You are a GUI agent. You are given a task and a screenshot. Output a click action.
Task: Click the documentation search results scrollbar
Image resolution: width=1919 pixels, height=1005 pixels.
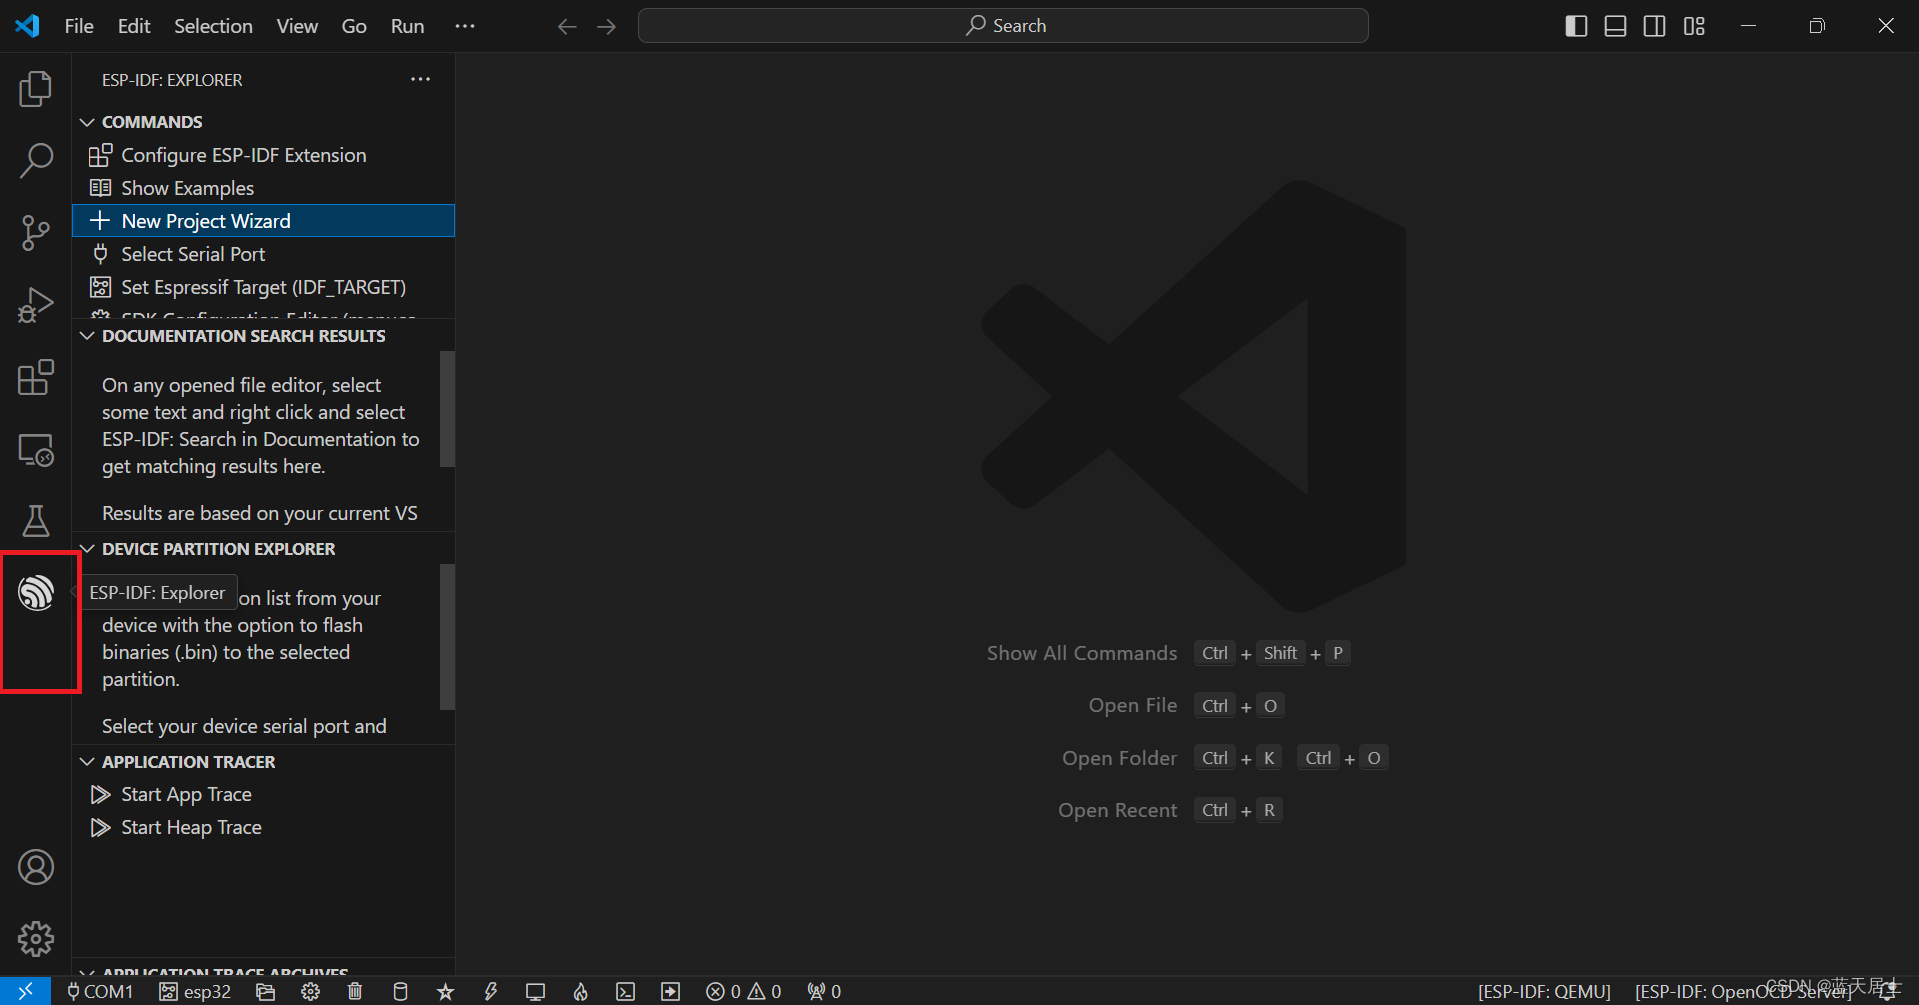pyautogui.click(x=447, y=408)
